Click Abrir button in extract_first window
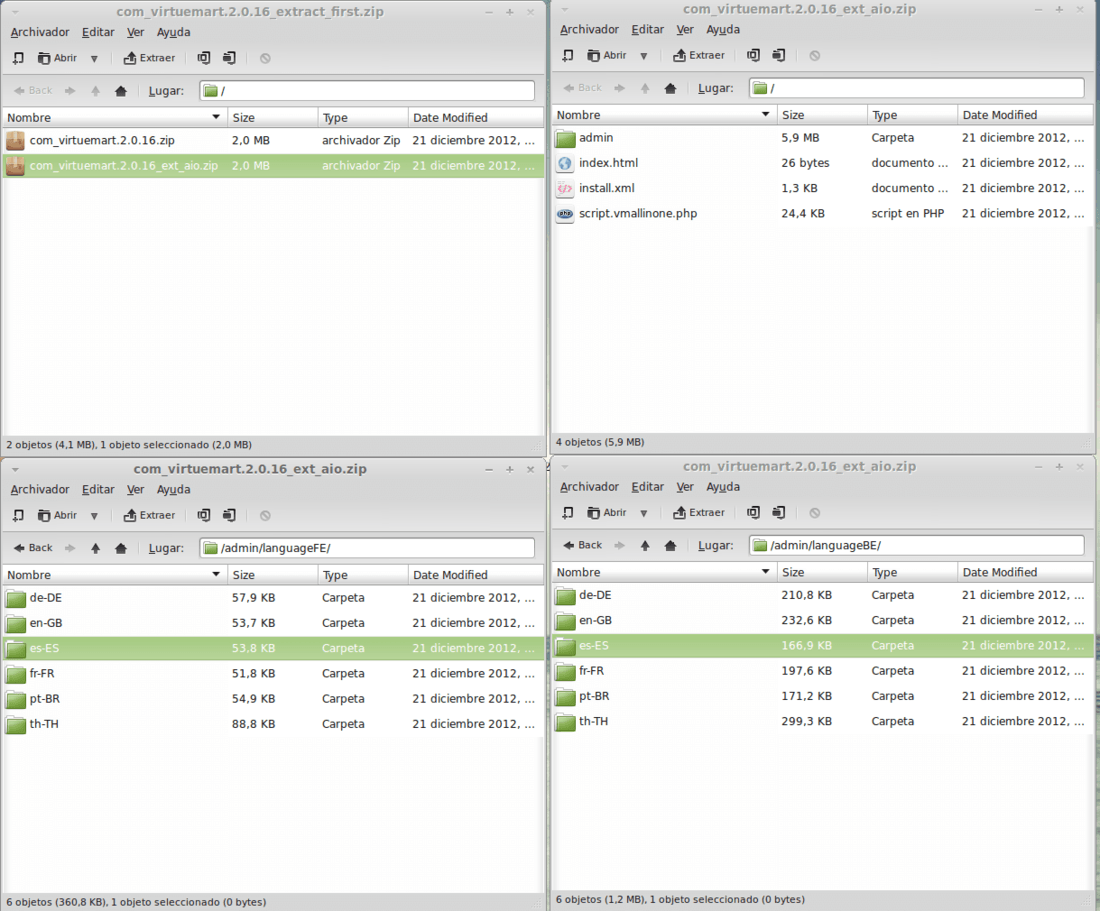Screen dimensions: 1100x911 (x=58, y=58)
